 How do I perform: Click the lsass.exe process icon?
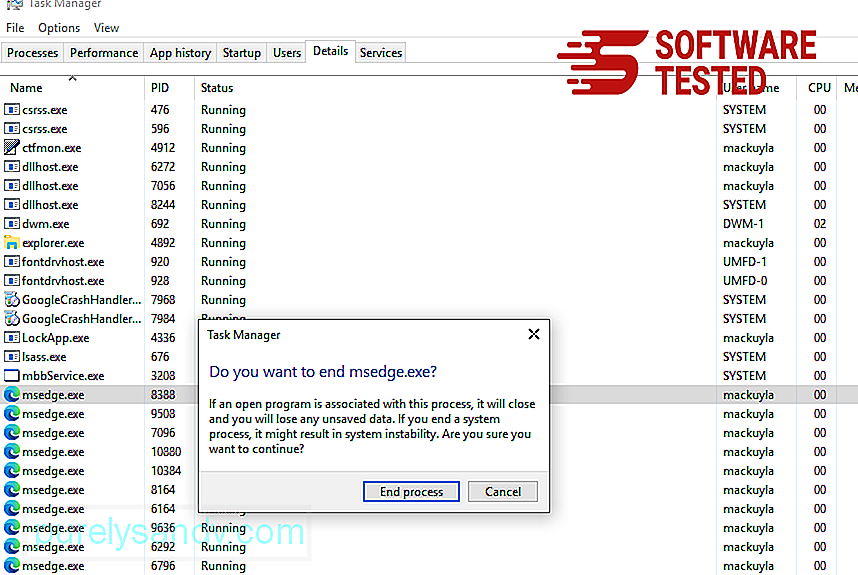point(11,357)
